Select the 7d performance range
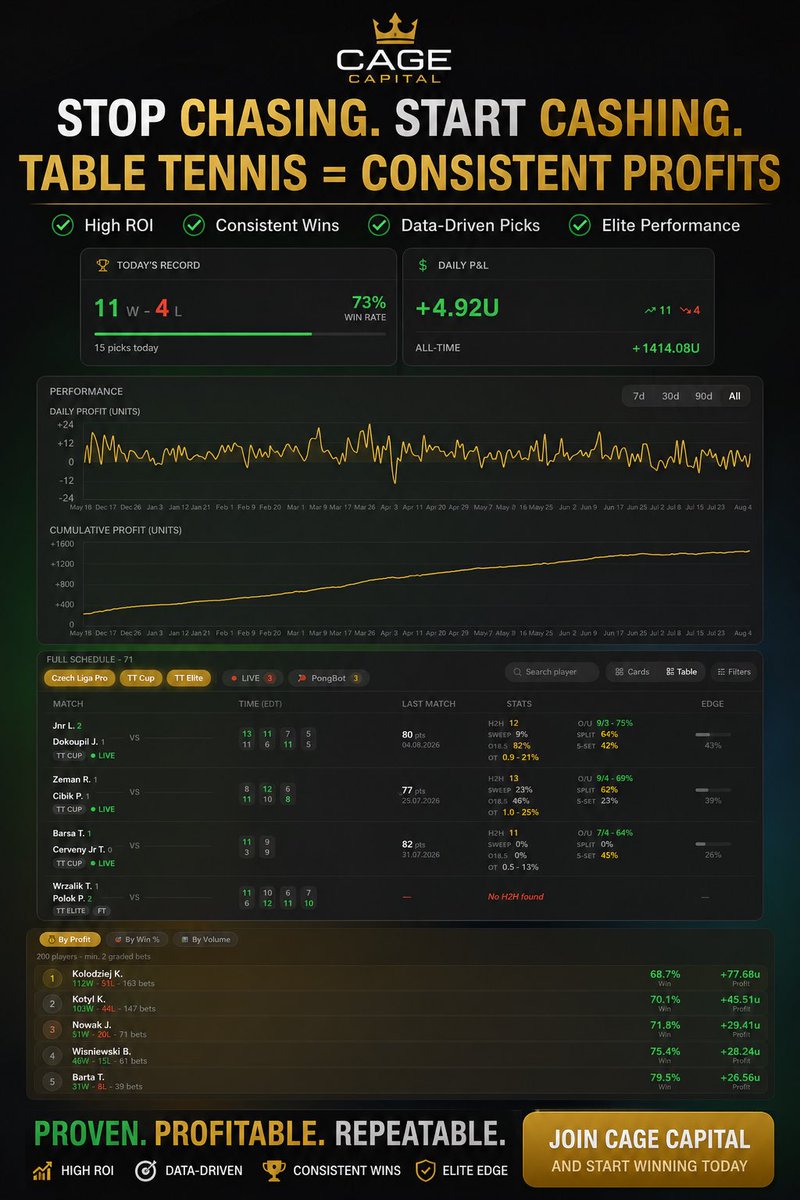Screen dimensions: 800x1200 tap(638, 396)
